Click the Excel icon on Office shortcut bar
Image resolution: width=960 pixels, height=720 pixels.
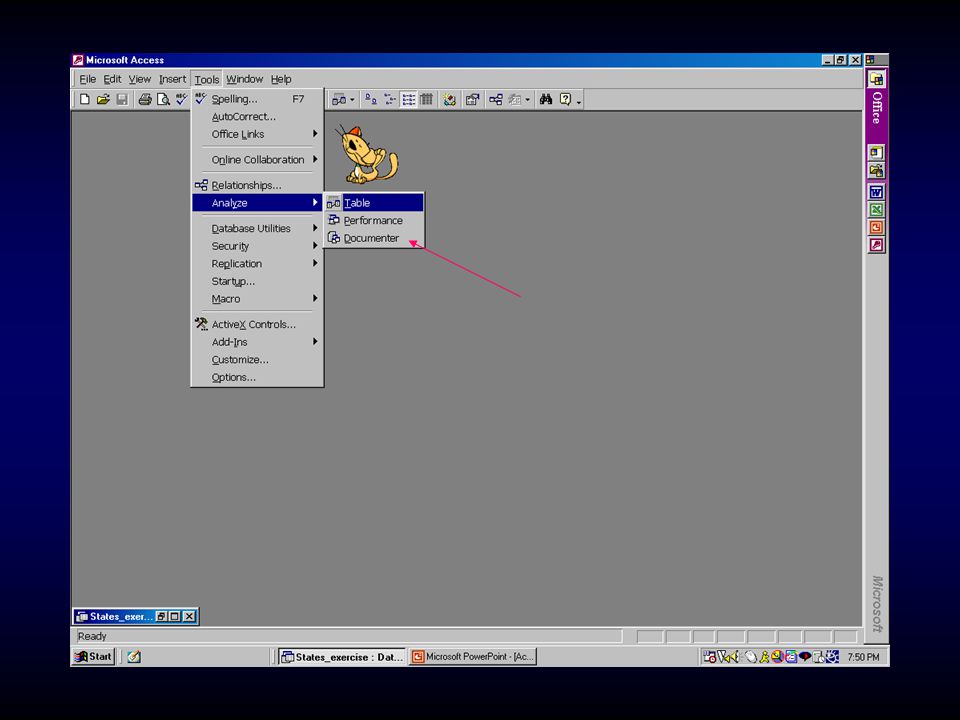[x=876, y=210]
